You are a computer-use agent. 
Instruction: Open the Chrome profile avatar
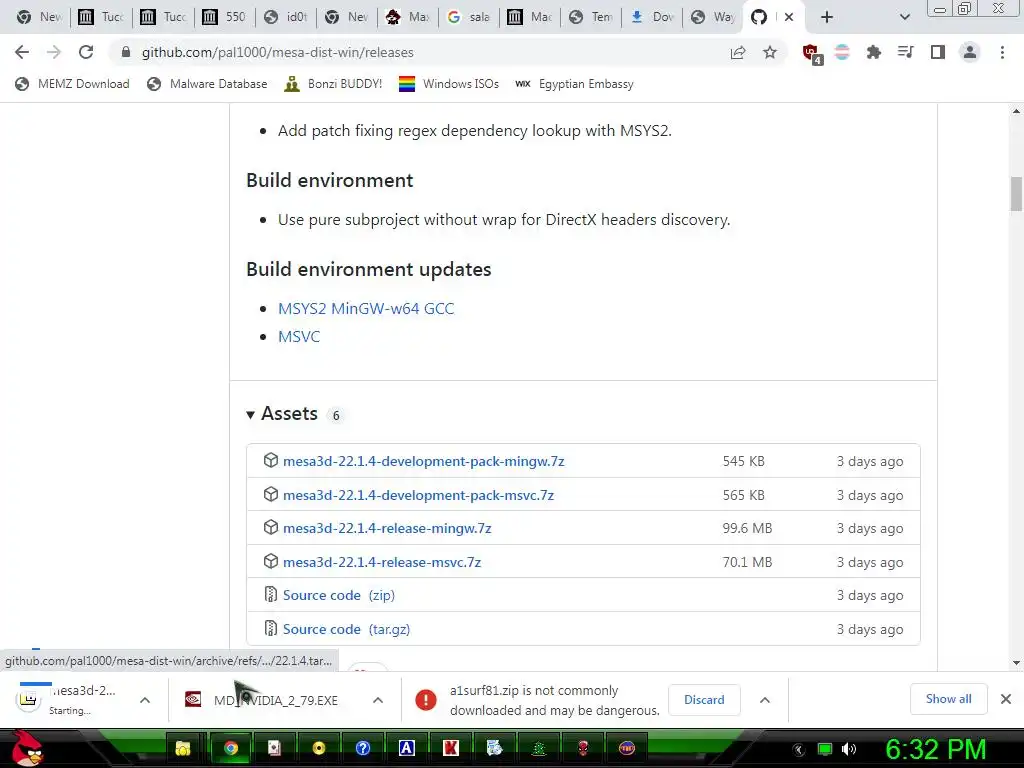click(x=970, y=52)
